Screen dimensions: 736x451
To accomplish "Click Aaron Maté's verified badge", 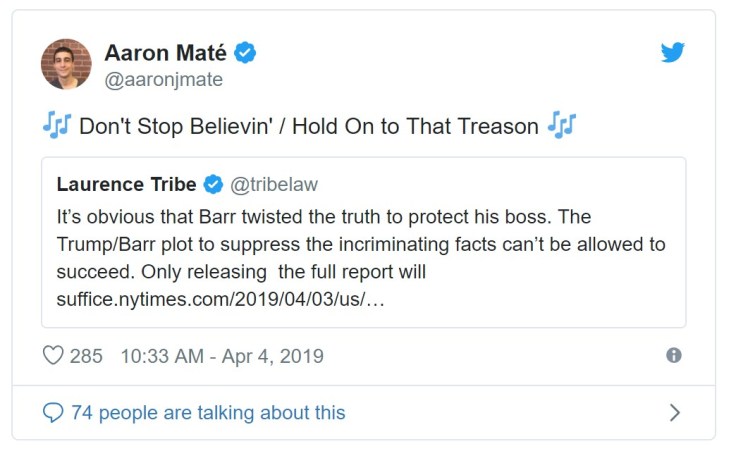I will click(x=245, y=53).
